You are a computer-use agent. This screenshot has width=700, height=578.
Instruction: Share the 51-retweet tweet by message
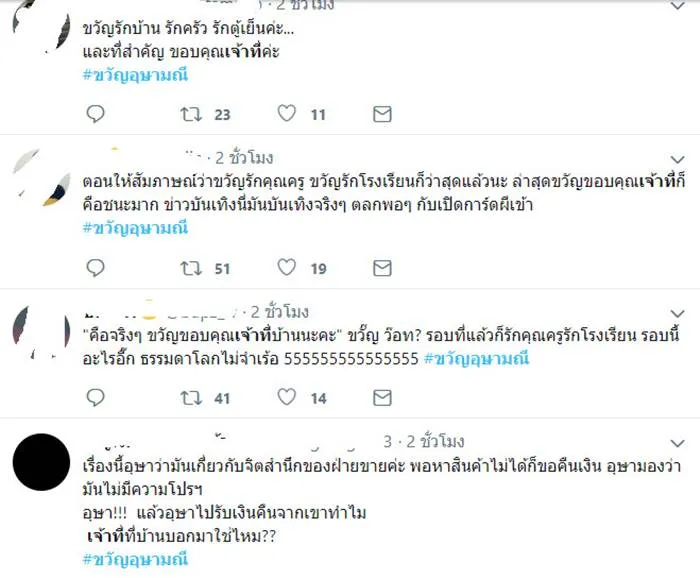pos(382,268)
